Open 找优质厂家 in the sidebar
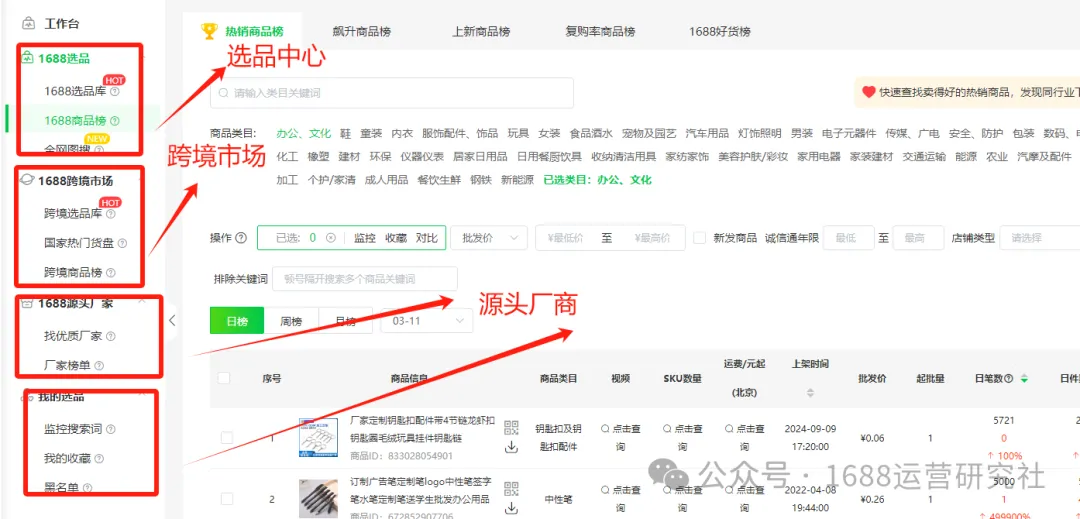The image size is (1080, 519). tap(73, 337)
